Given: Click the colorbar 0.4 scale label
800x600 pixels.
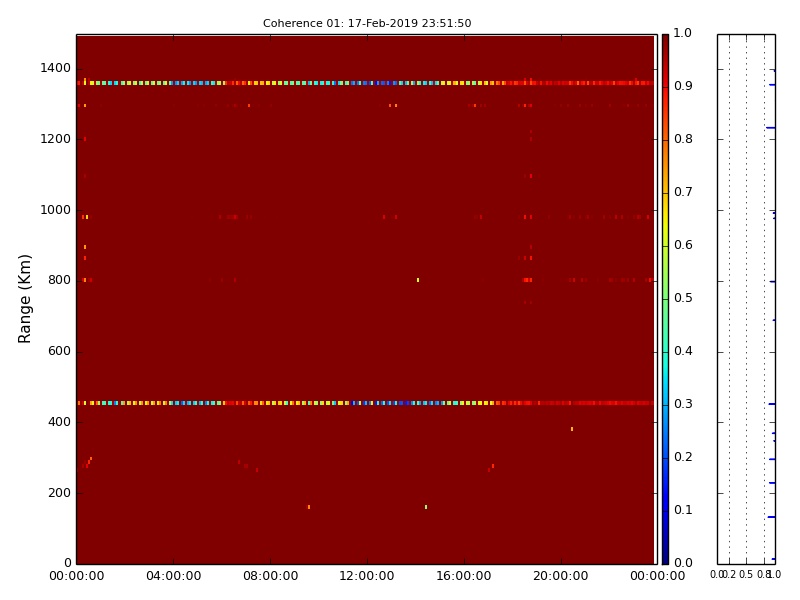Looking at the screenshot, I should point(683,351).
